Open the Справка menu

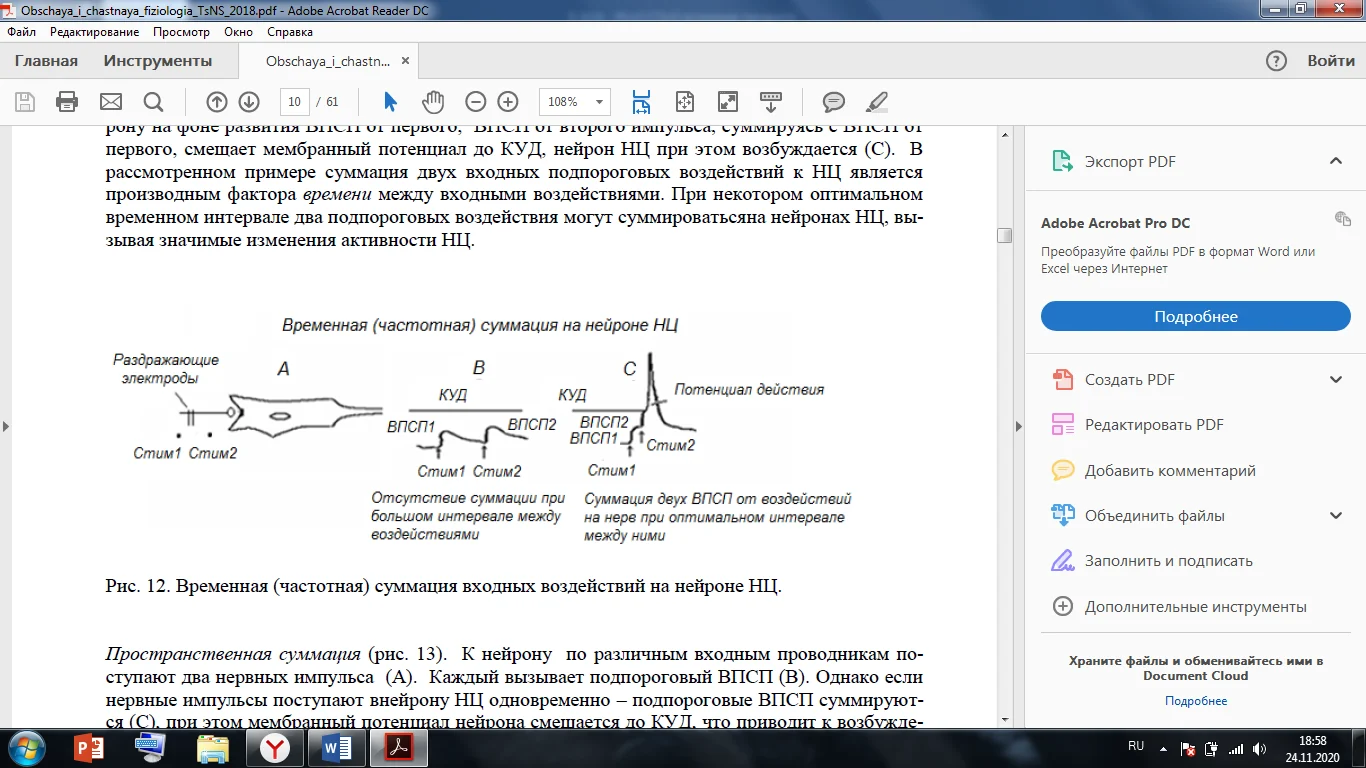290,32
